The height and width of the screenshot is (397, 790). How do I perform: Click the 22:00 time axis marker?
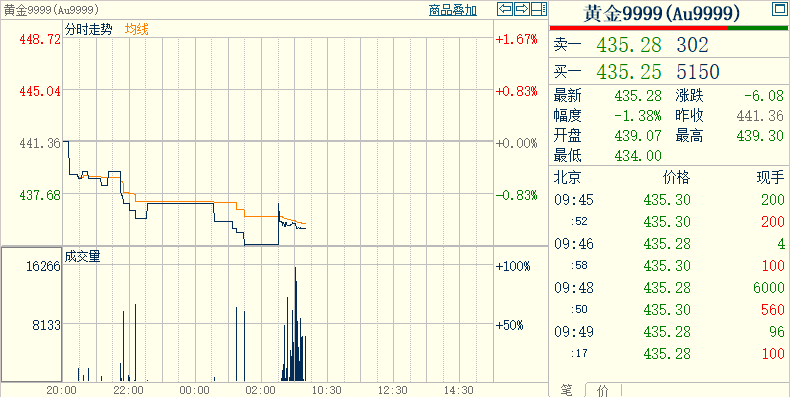(x=128, y=390)
